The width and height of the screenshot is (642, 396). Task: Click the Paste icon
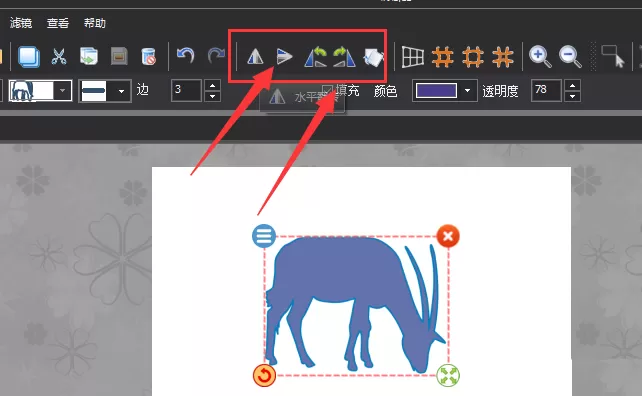[x=89, y=56]
